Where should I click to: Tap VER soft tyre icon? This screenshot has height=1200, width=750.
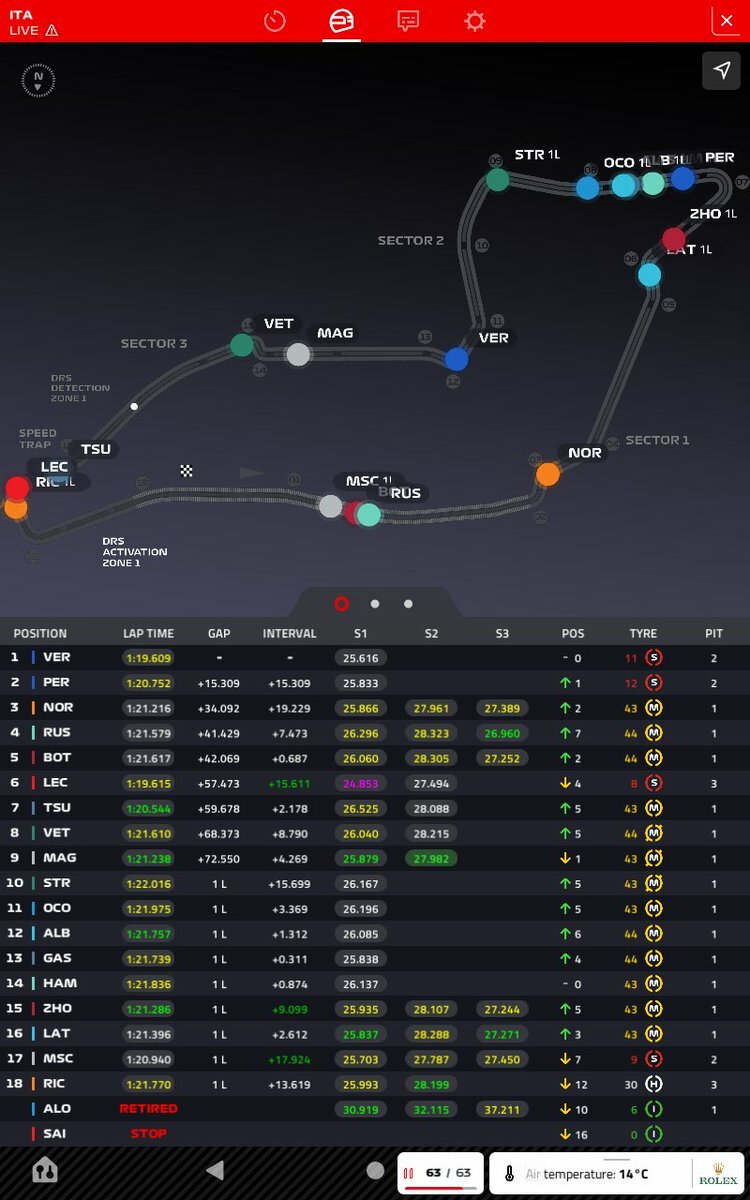point(654,657)
